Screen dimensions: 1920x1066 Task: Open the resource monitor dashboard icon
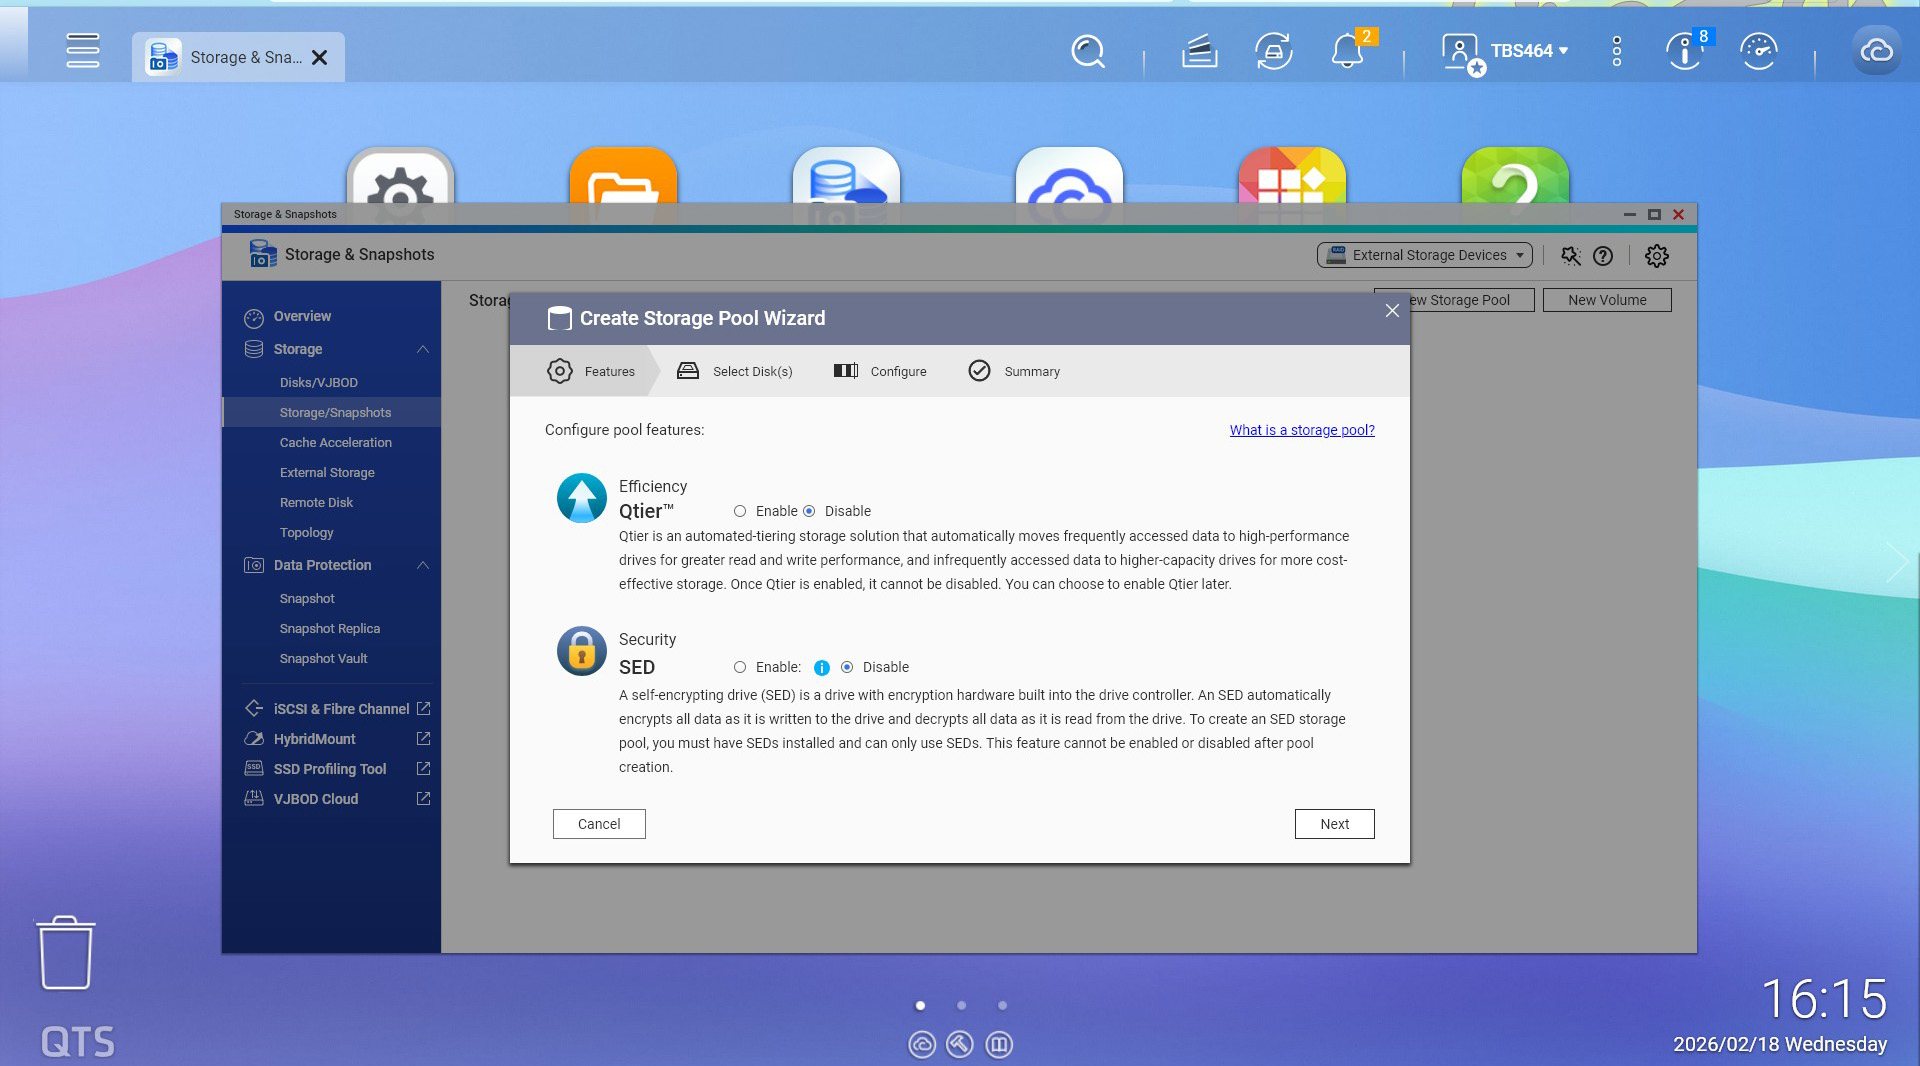coord(1758,52)
